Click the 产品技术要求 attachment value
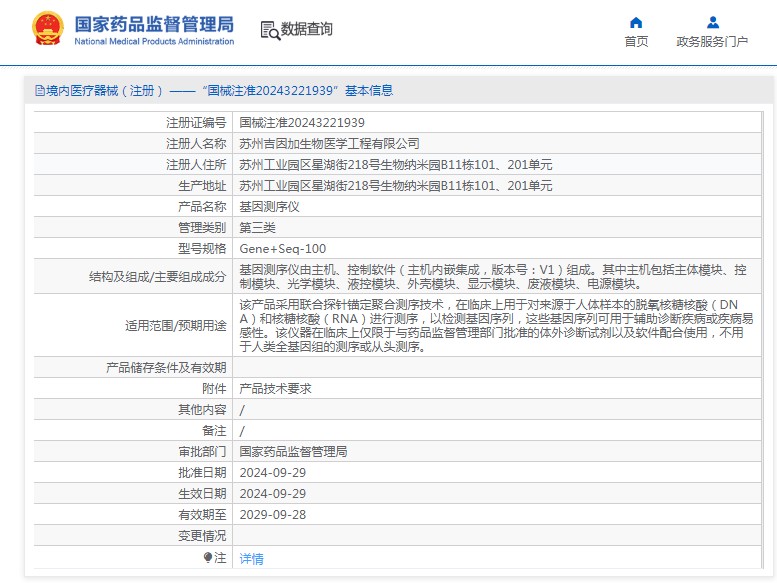 (x=276, y=389)
